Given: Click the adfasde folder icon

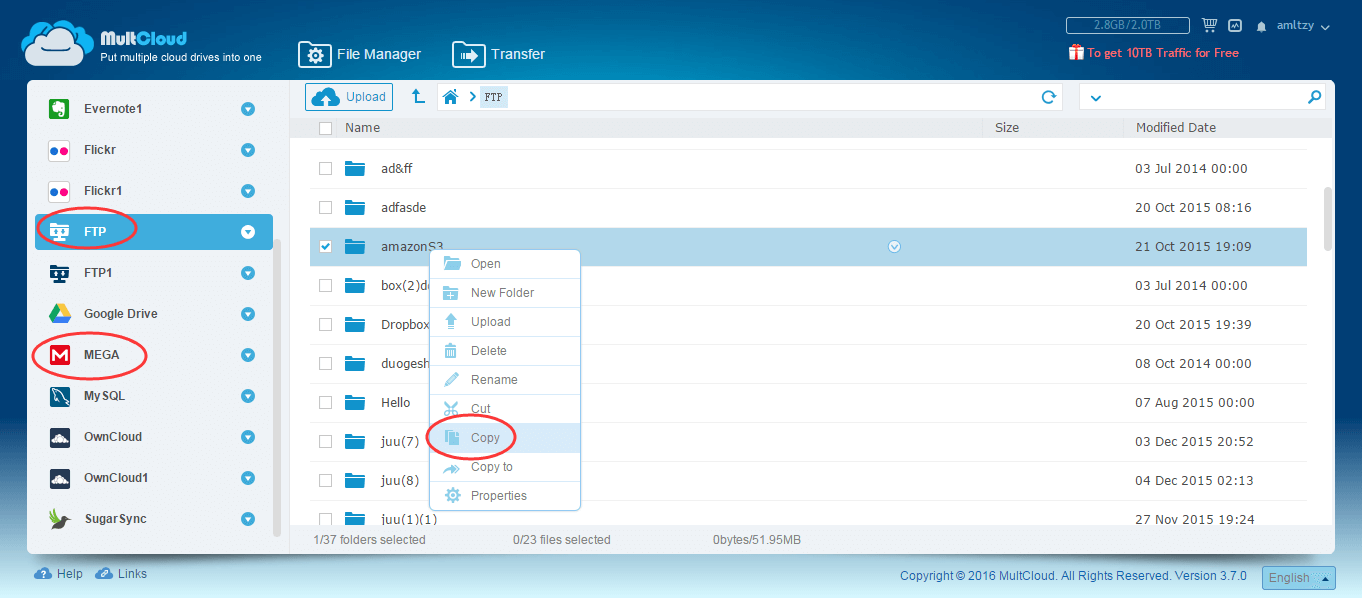Looking at the screenshot, I should click(355, 207).
